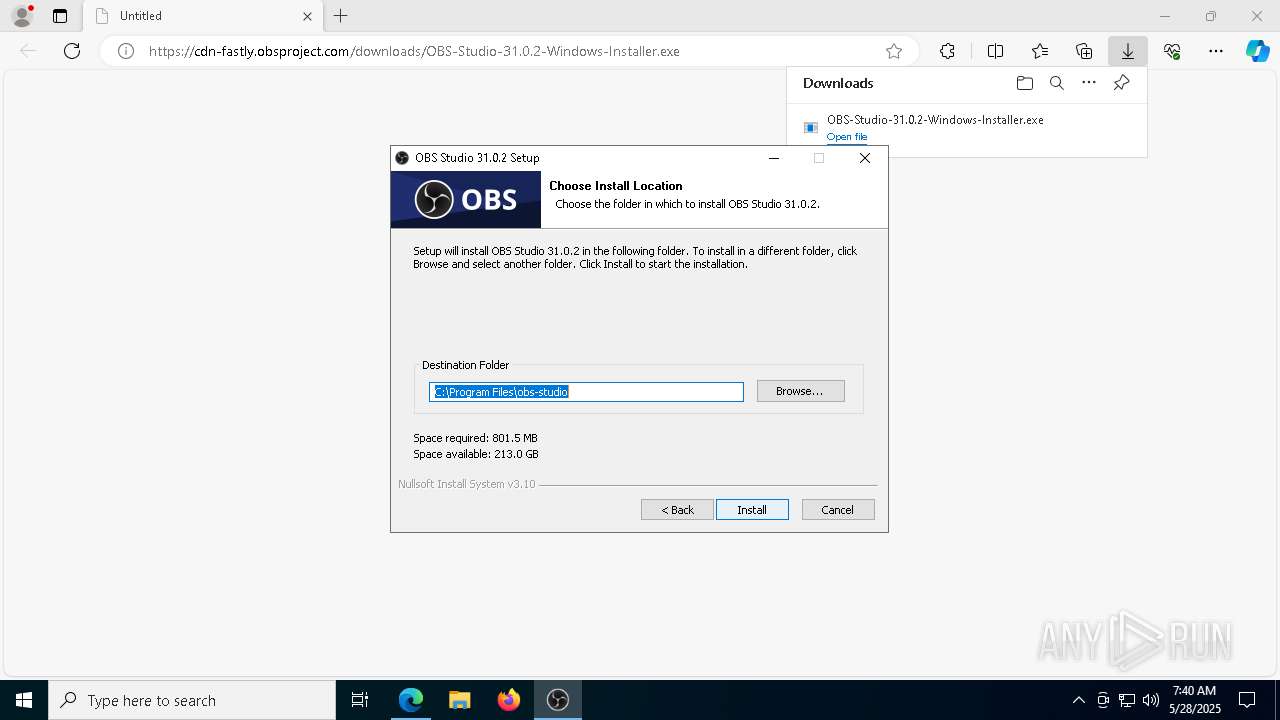The height and width of the screenshot is (720, 1280).
Task: Click the address bar URL
Action: 414,51
